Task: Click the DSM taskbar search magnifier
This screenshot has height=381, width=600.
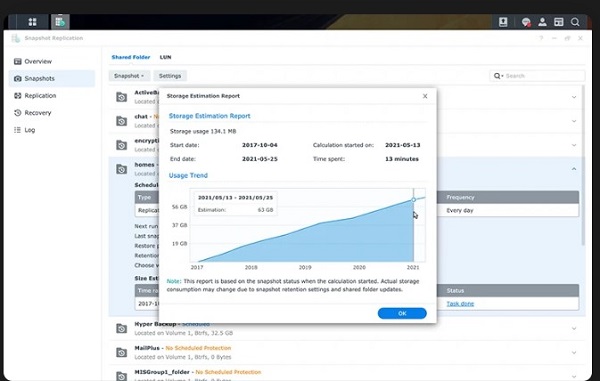Action: tap(575, 22)
